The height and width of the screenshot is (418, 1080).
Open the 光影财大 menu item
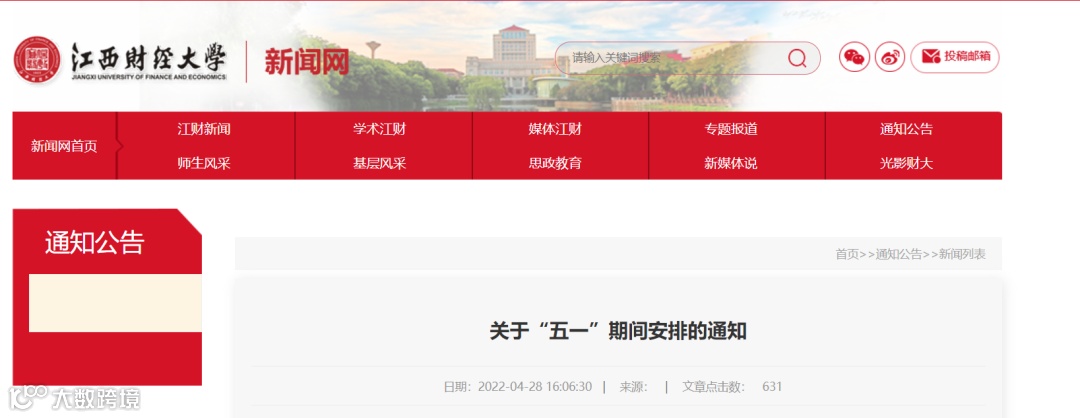[906, 163]
